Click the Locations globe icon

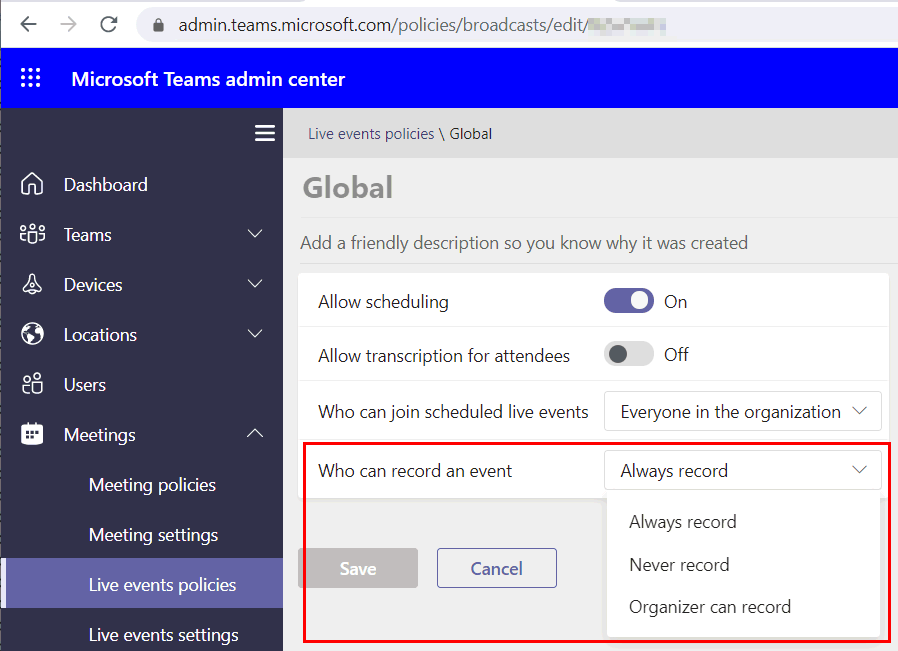click(x=32, y=334)
